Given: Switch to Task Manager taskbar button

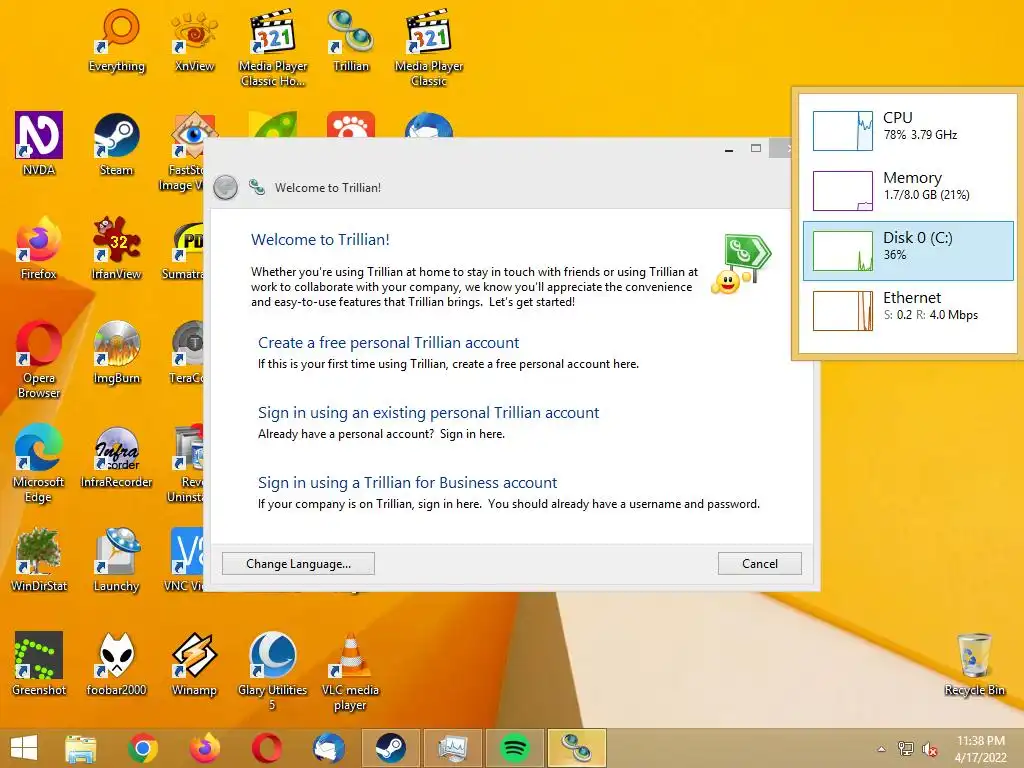Looking at the screenshot, I should point(453,748).
